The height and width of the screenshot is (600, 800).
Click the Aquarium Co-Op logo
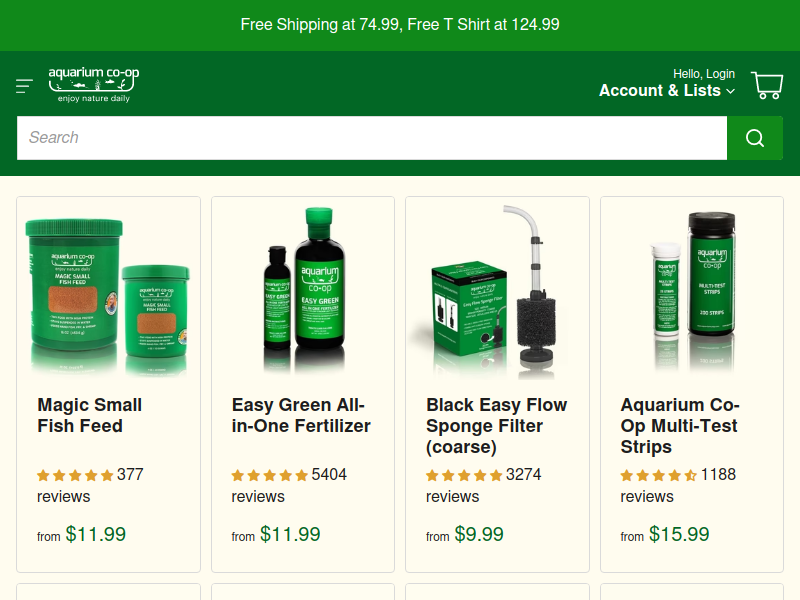click(94, 85)
